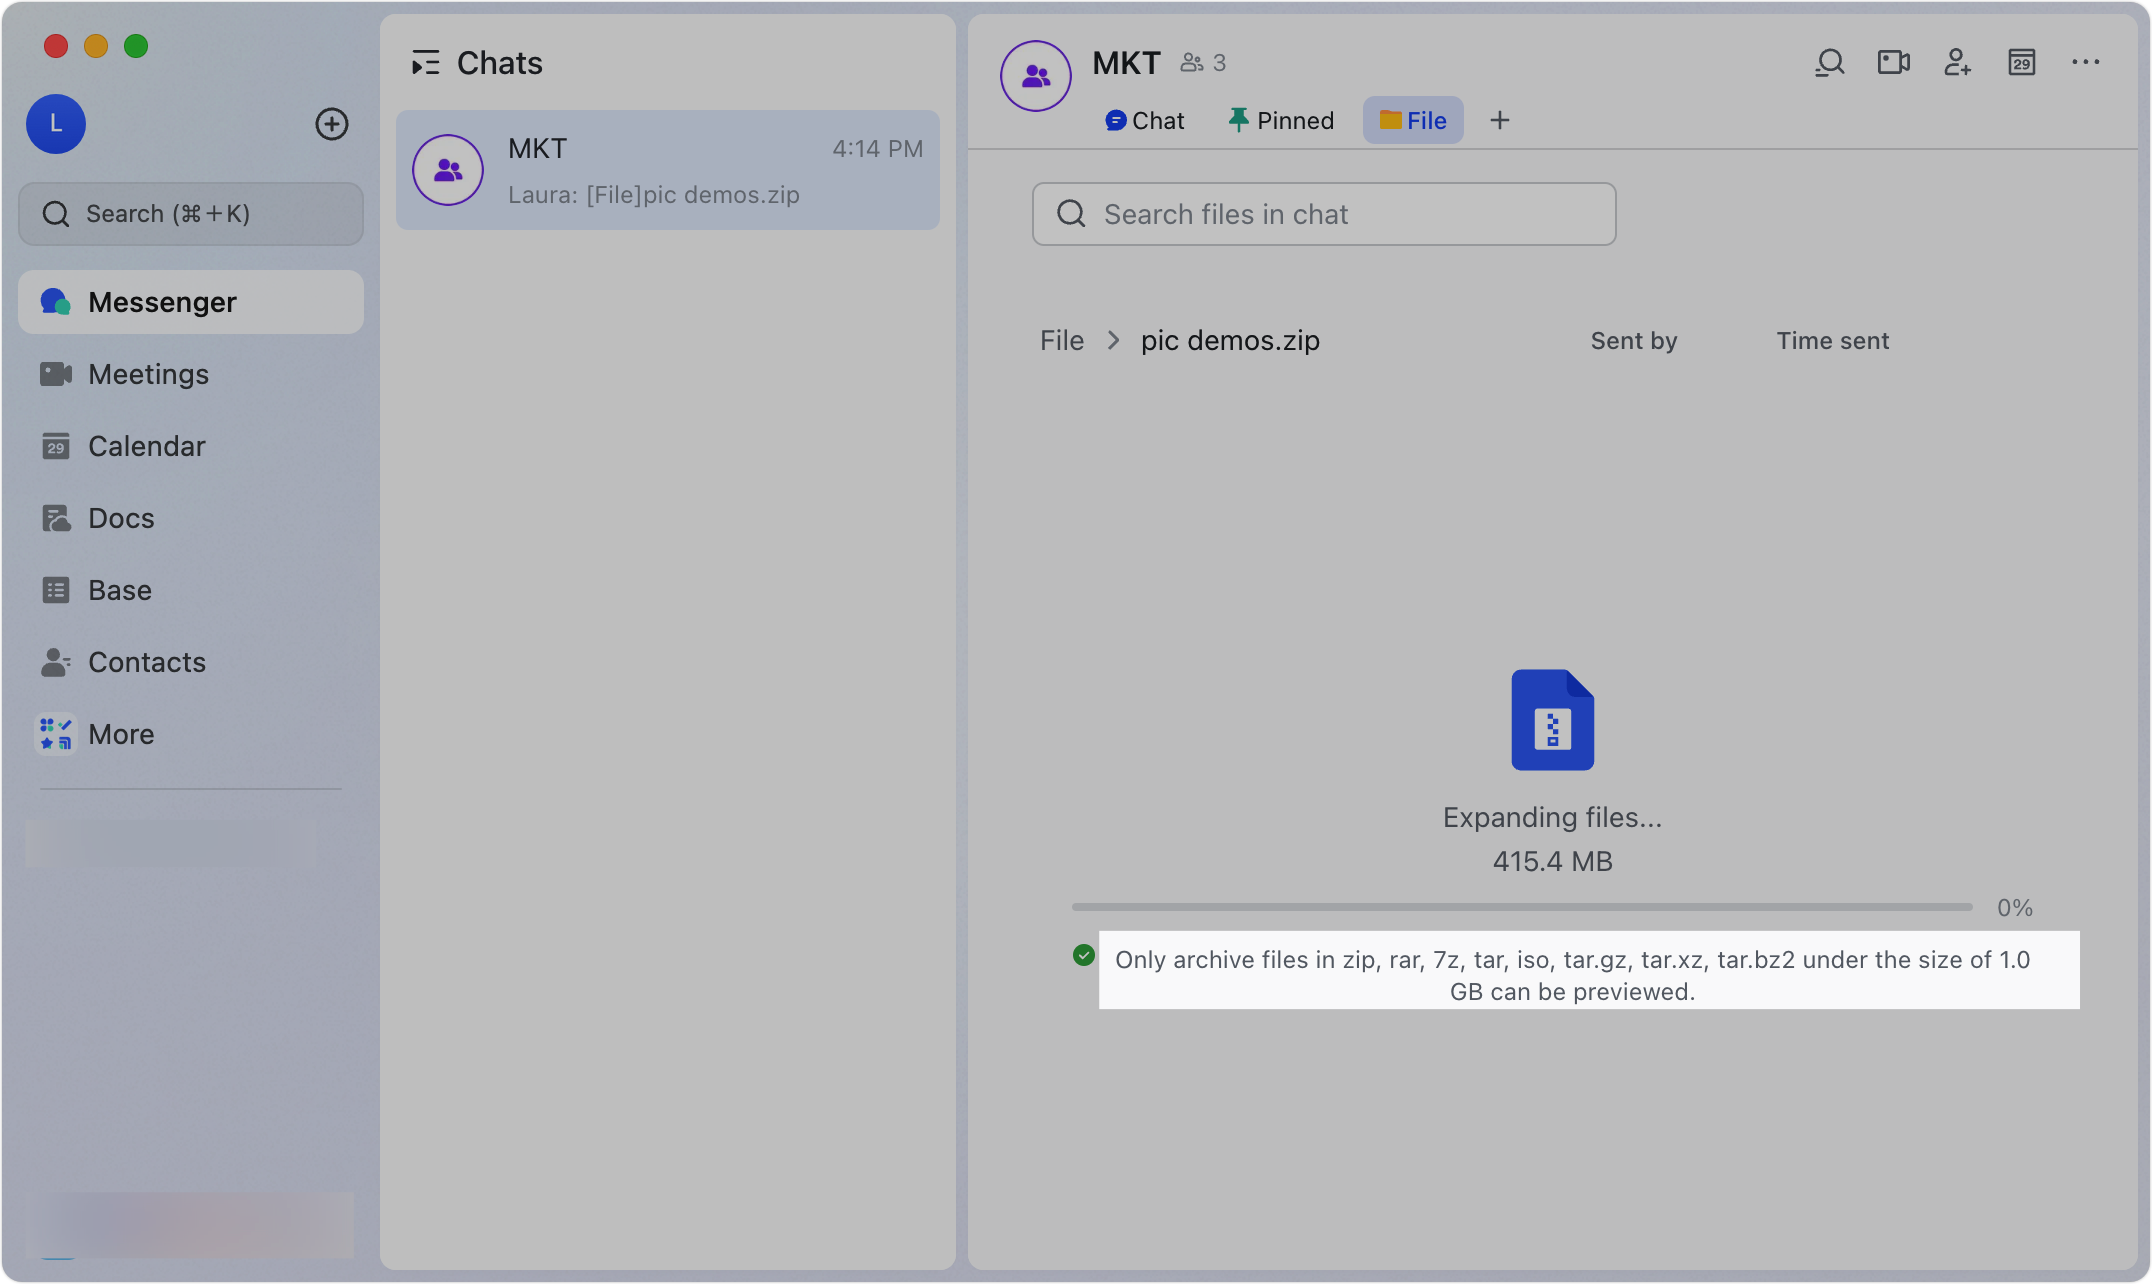This screenshot has height=1284, width=2152.
Task: Open the more options menu in chat header
Action: pos(2085,62)
